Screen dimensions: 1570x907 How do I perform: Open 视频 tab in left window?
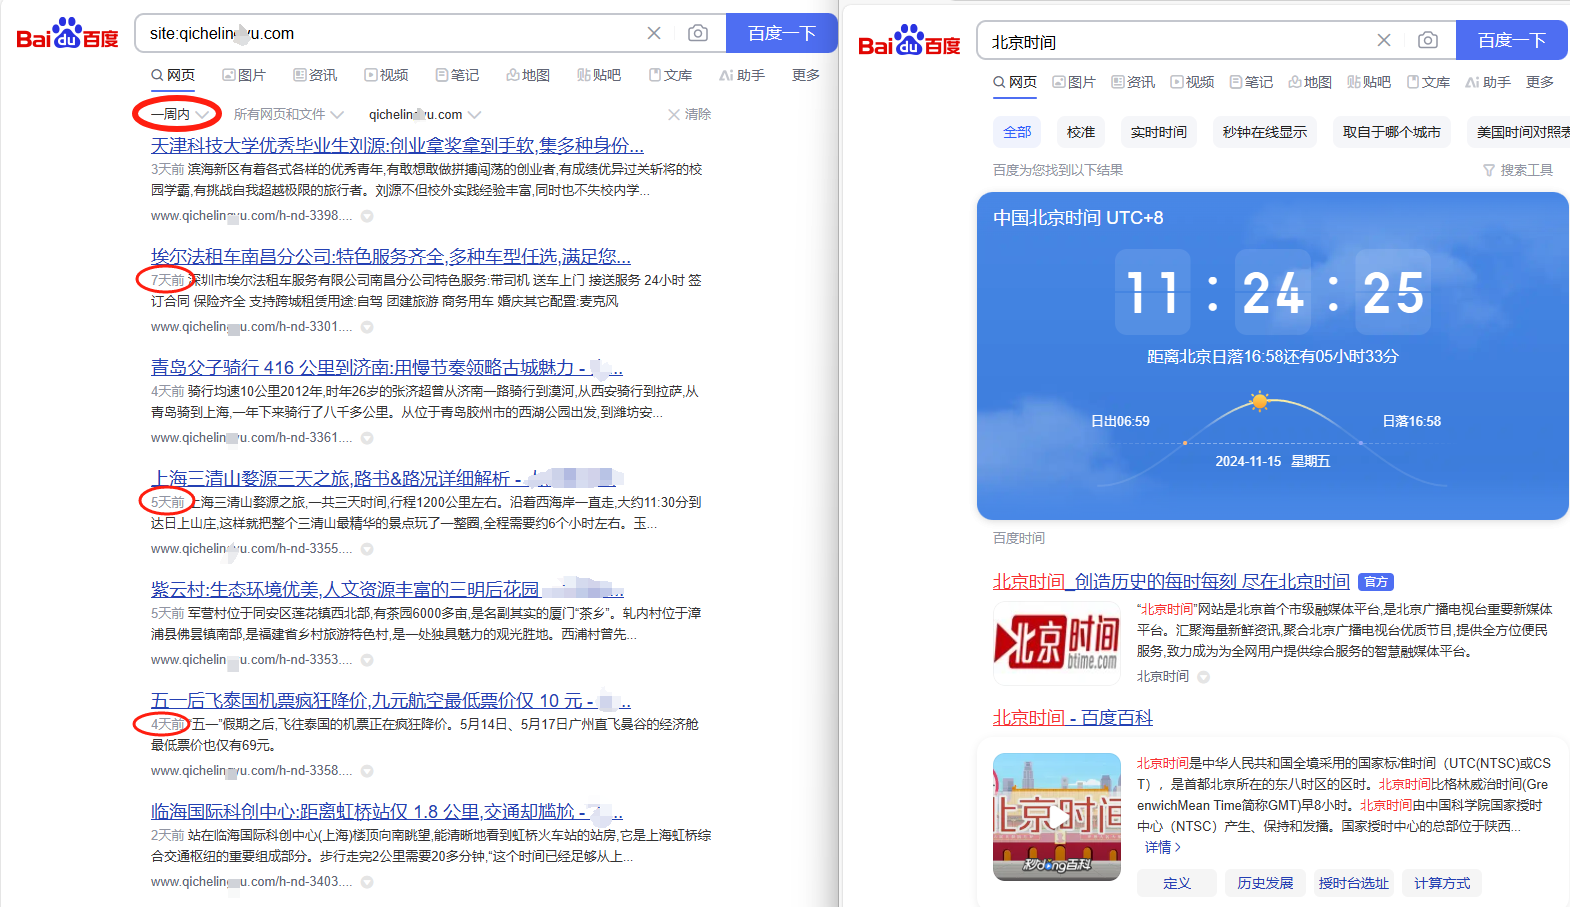(386, 75)
